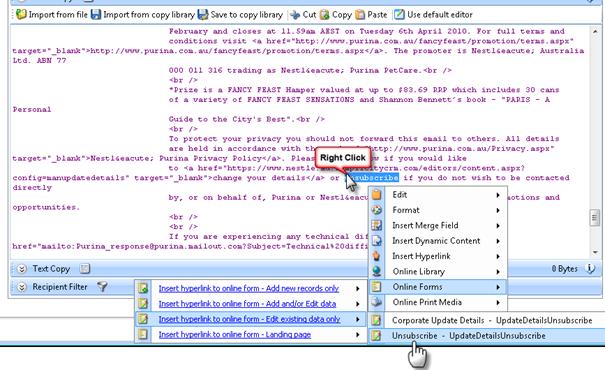Click the Insert Dynamic Content icon
This screenshot has width=605, height=370.
pos(377,241)
